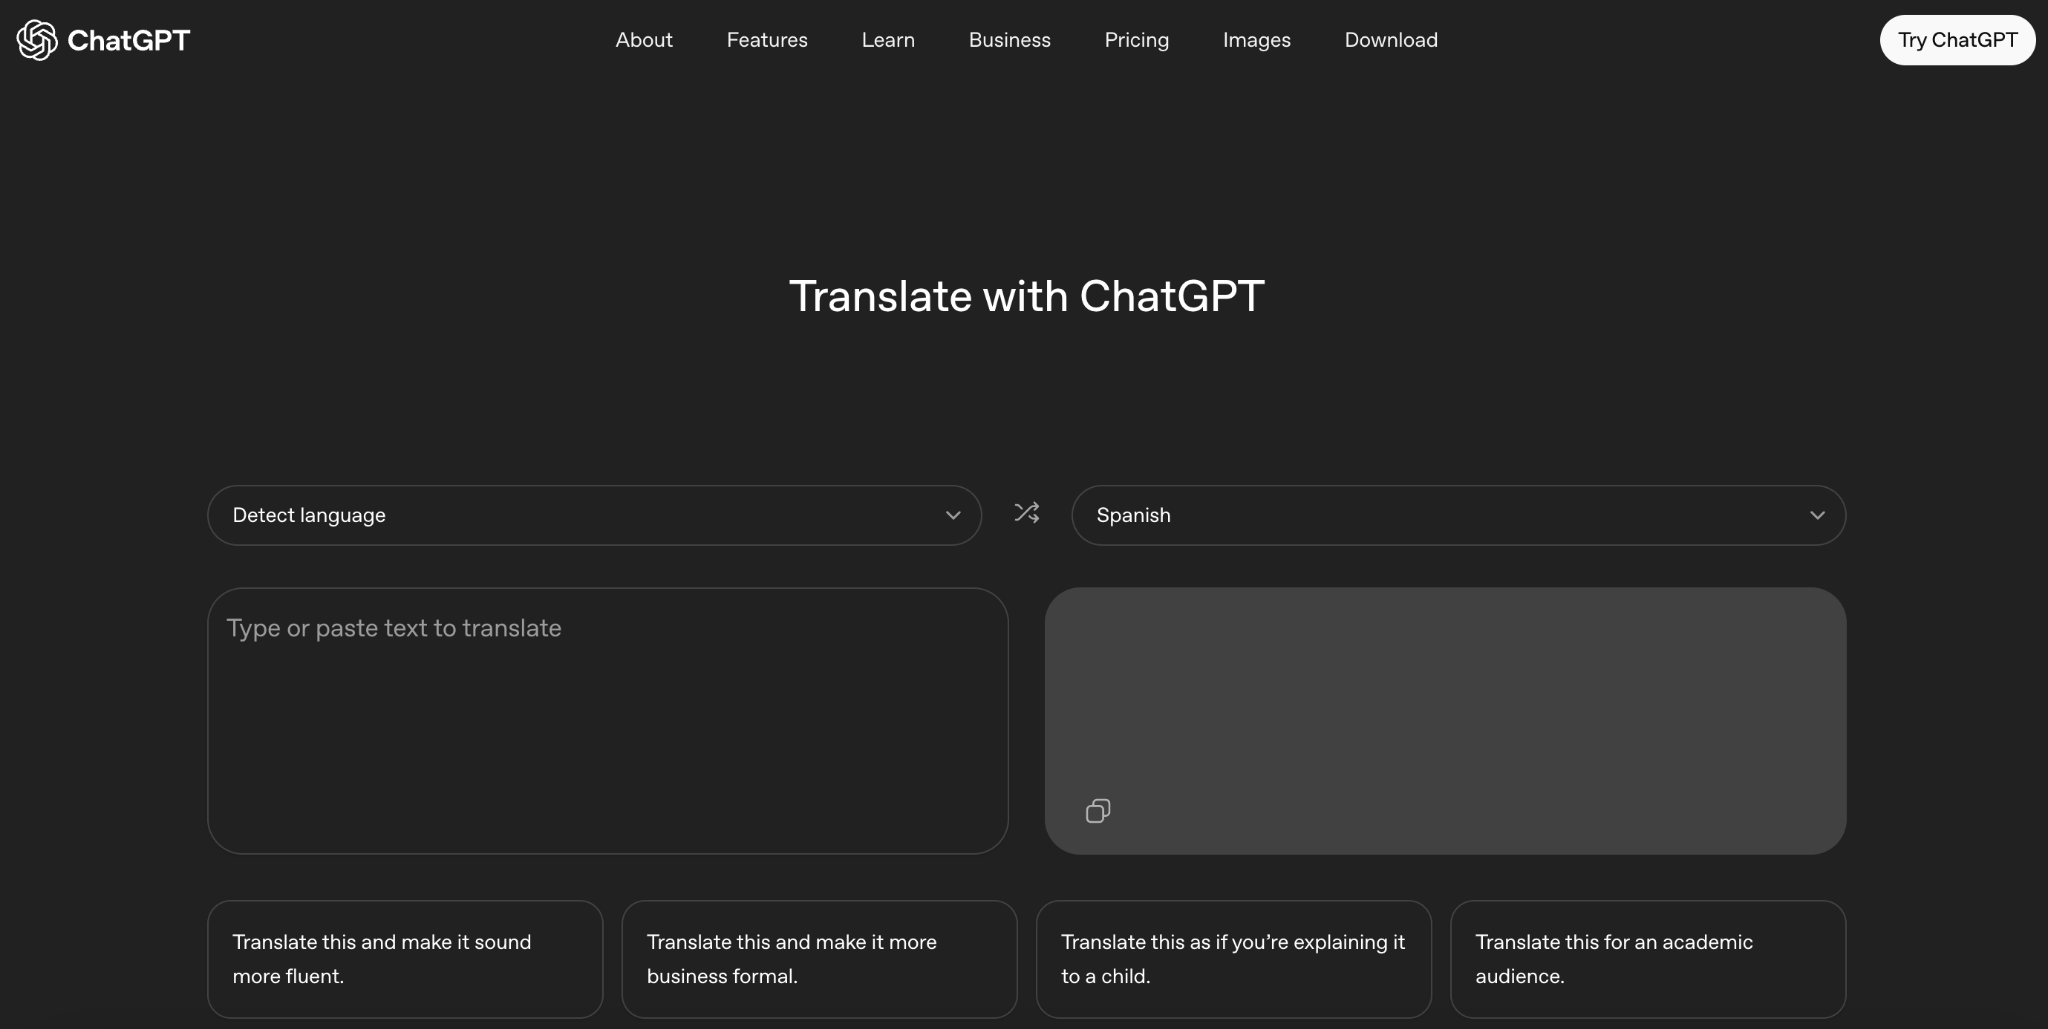Open the Learn navigation link
This screenshot has height=1029, width=2048.
point(887,40)
